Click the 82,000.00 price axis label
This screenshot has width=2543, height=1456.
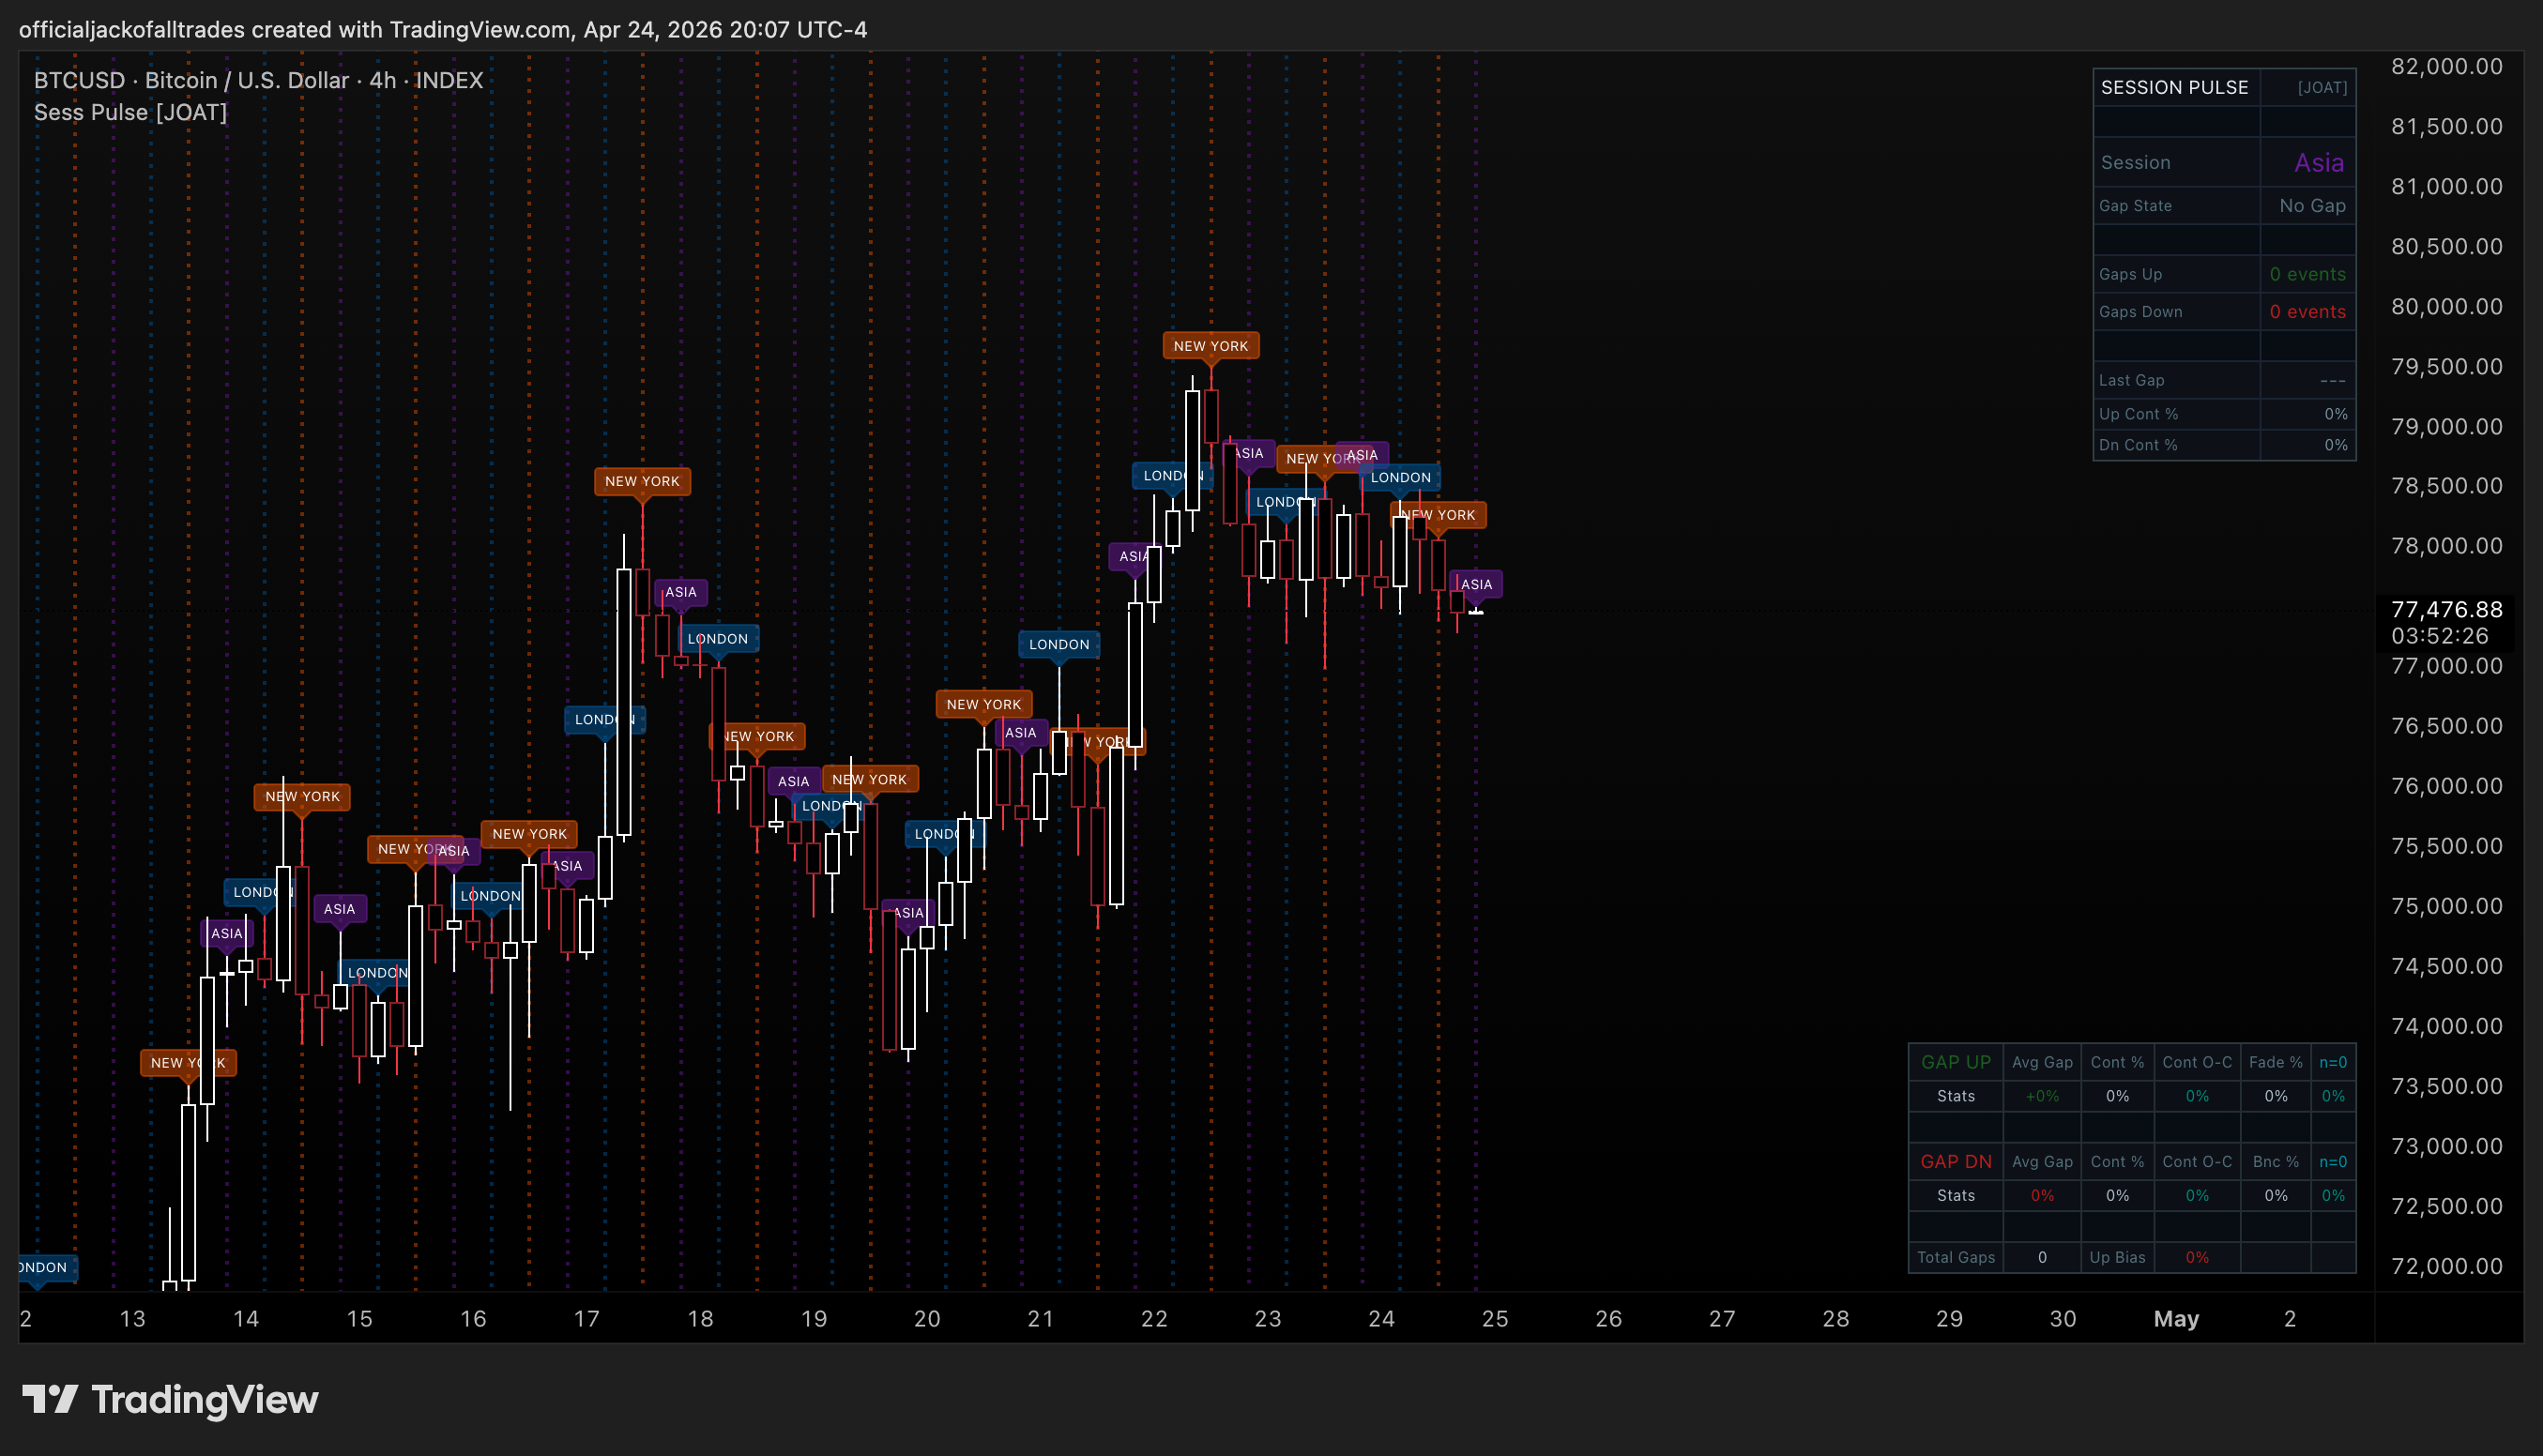2446,67
